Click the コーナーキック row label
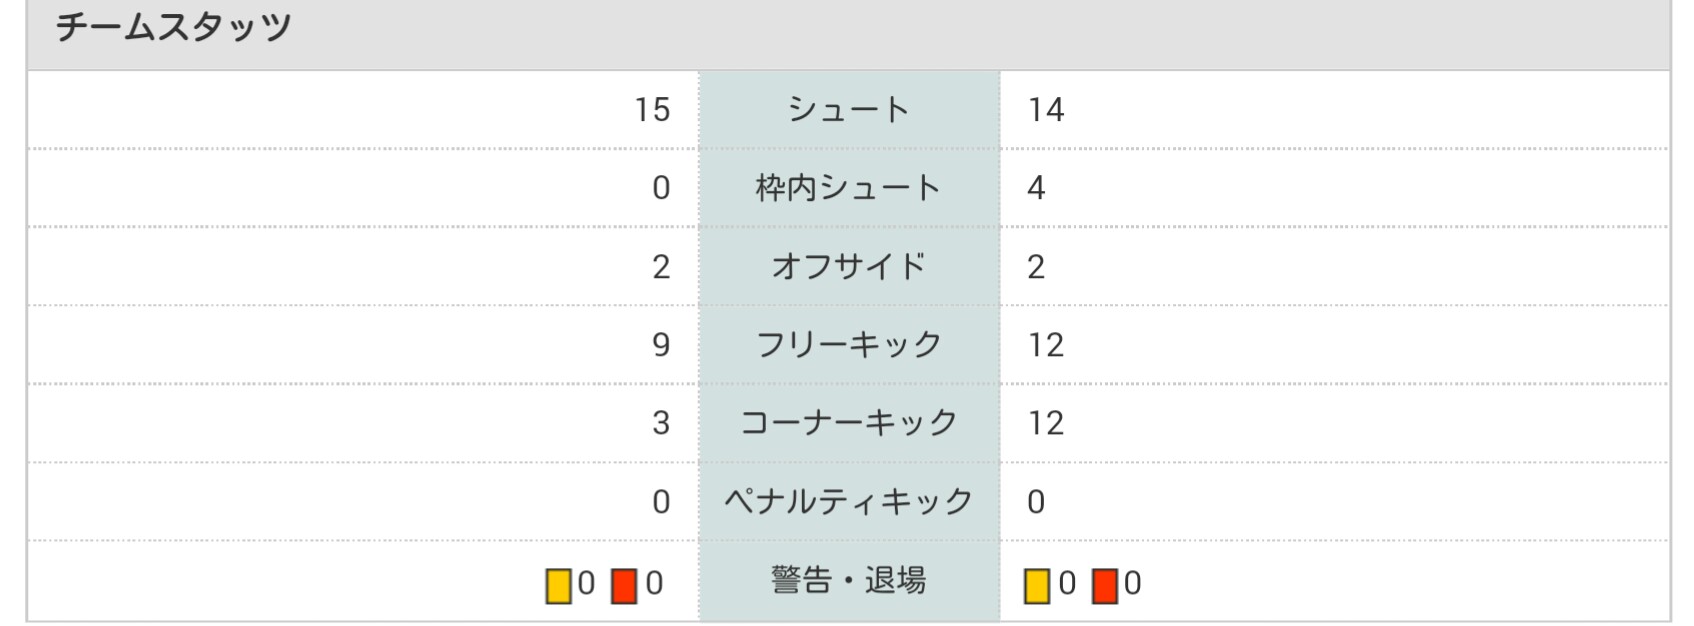 pos(848,422)
